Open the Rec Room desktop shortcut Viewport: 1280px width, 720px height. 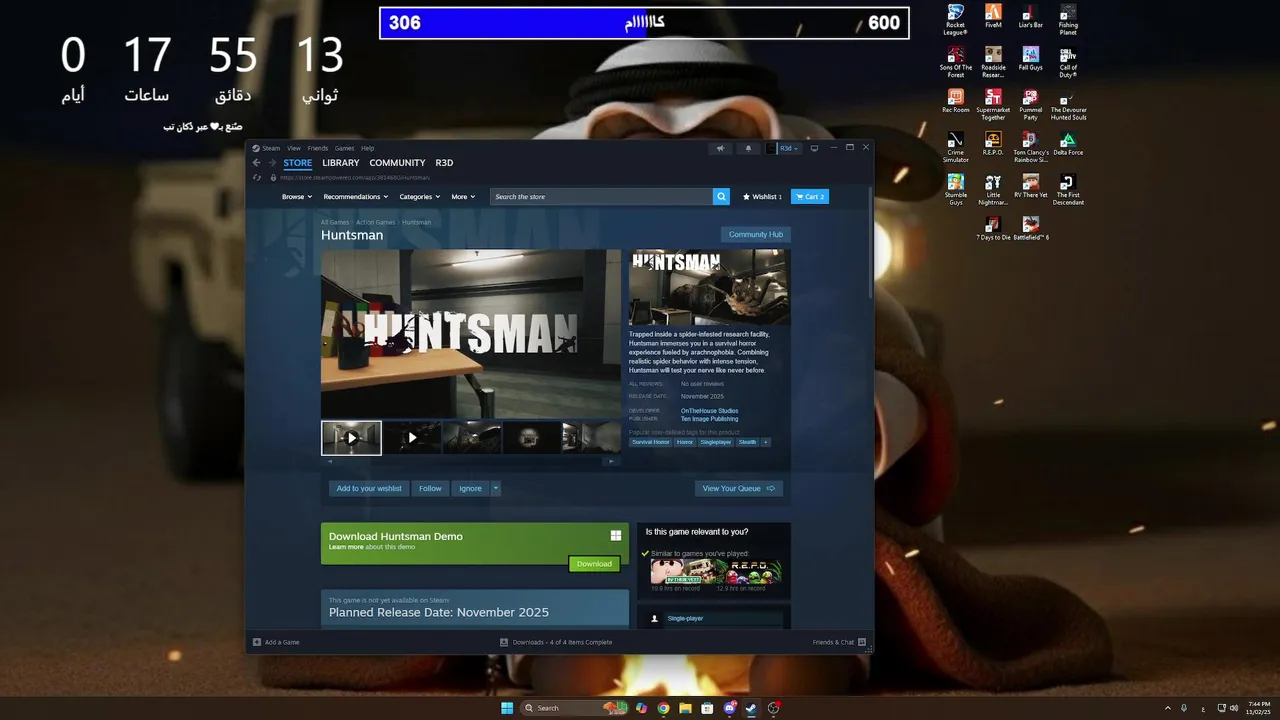click(x=956, y=101)
